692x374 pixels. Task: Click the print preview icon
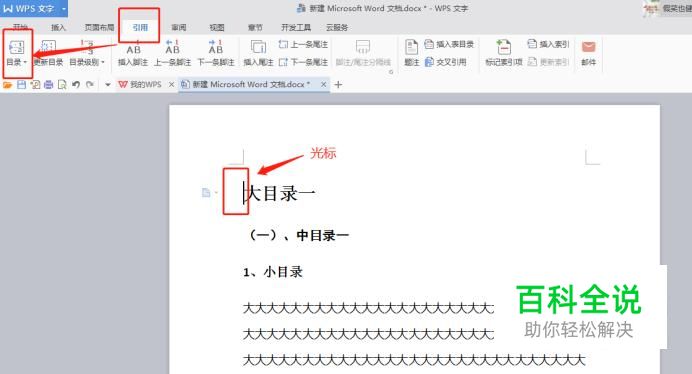click(x=62, y=85)
